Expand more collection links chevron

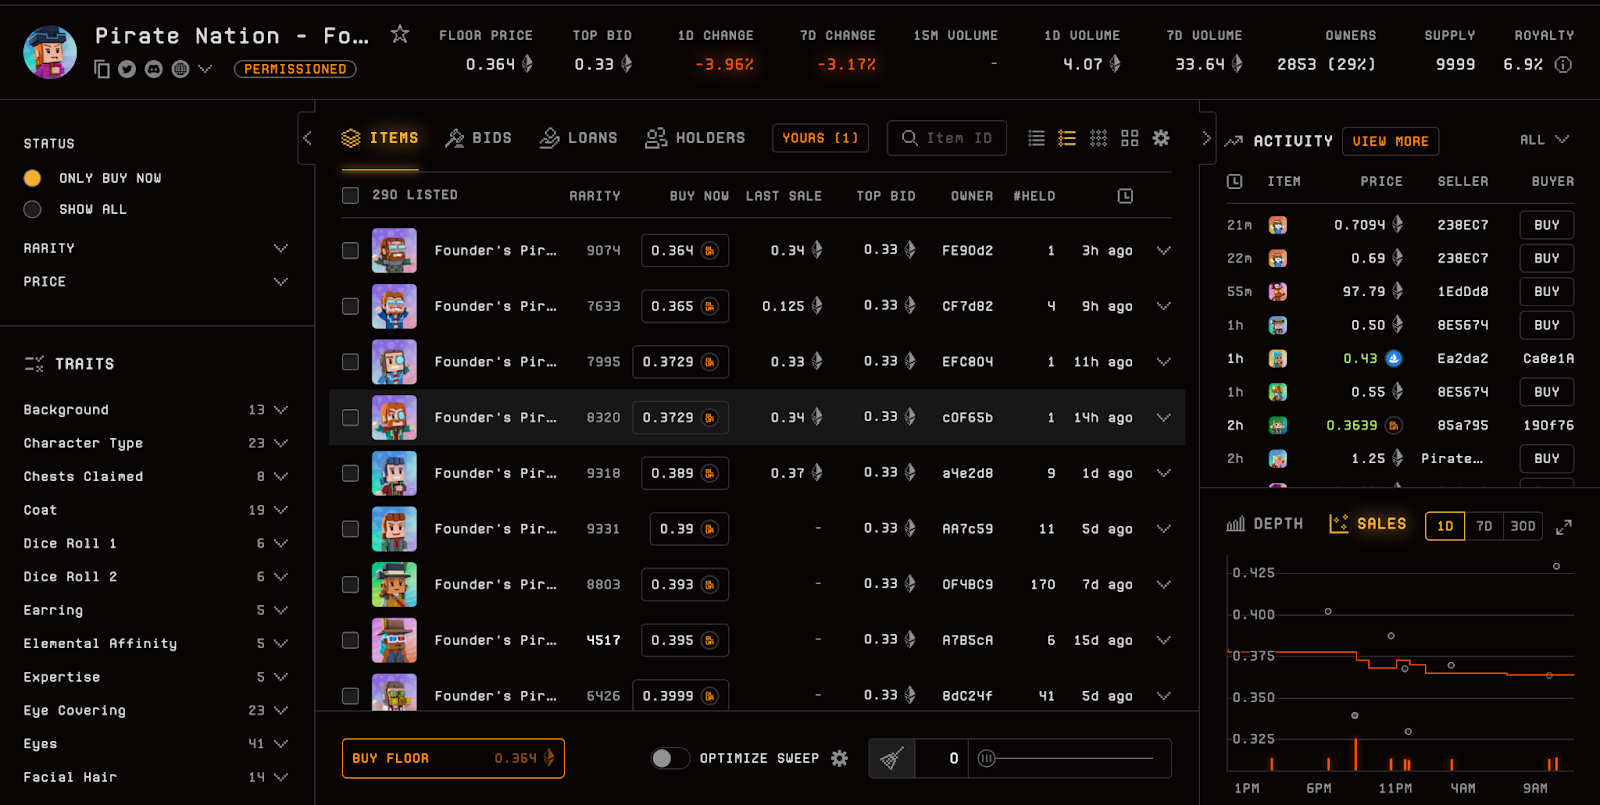pyautogui.click(x=205, y=69)
